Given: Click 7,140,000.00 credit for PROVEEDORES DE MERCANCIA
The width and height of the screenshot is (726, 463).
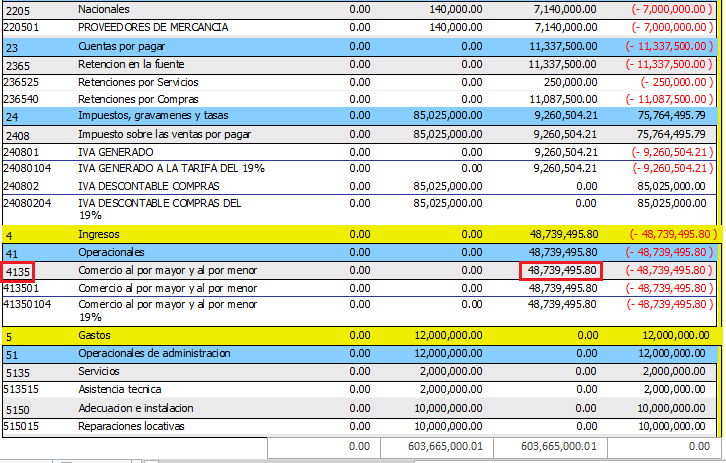Looking at the screenshot, I should point(566,27).
